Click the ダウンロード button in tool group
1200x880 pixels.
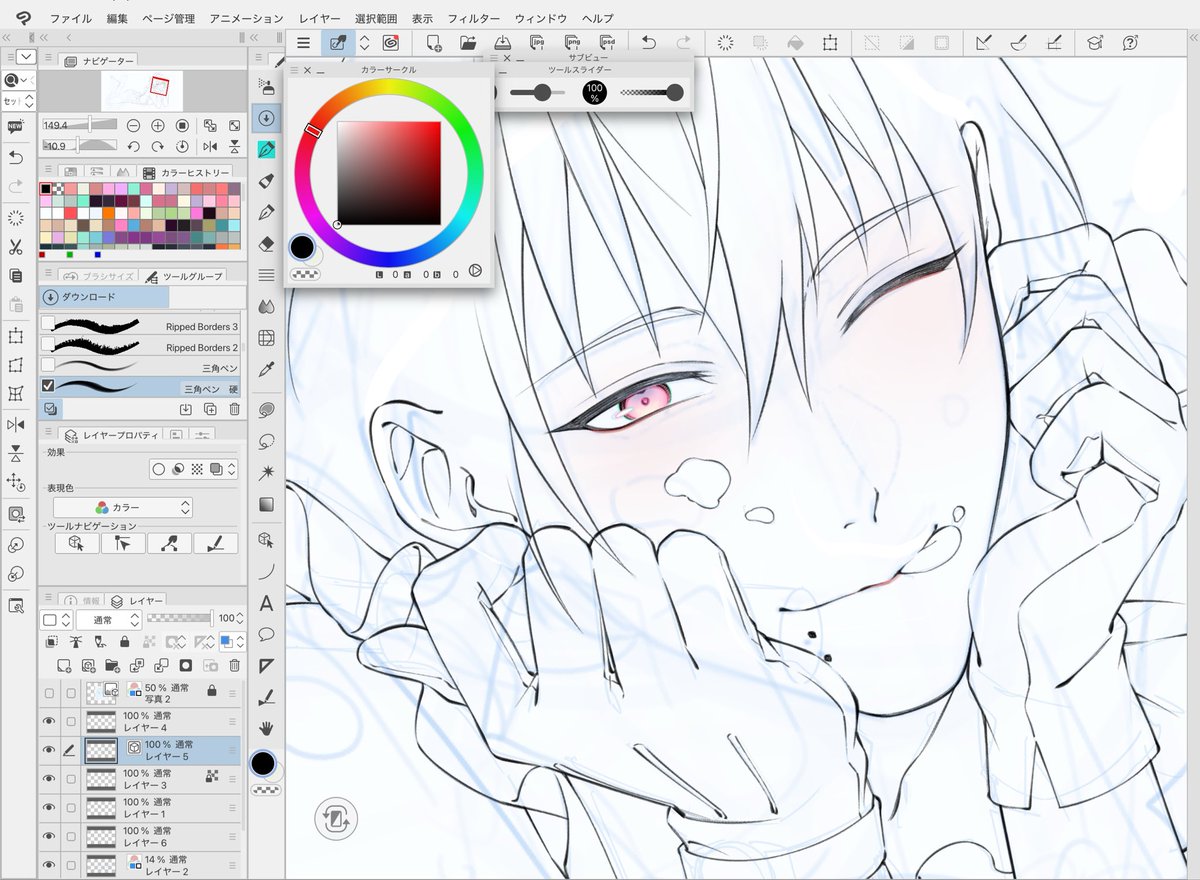click(x=104, y=297)
